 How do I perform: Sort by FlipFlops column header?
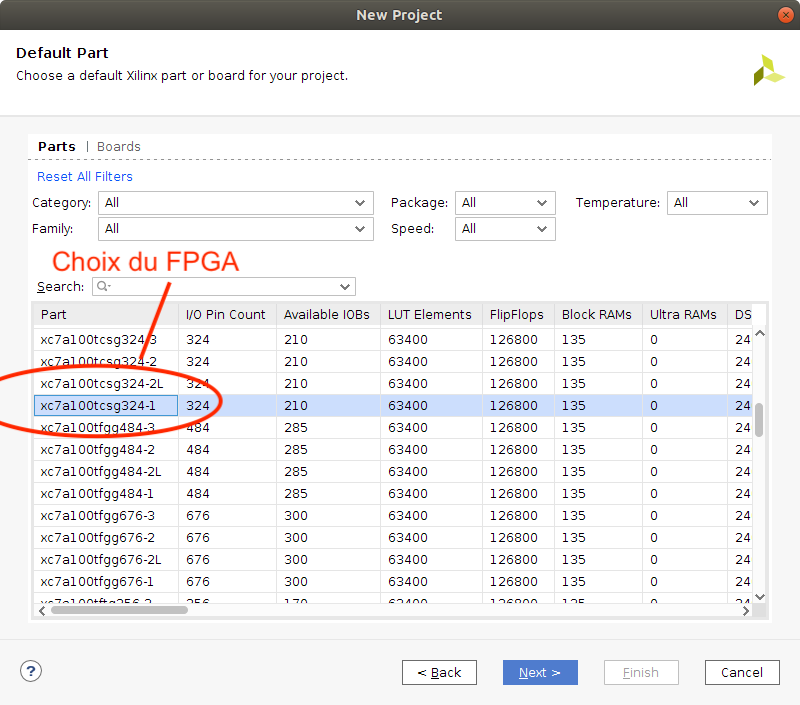pos(518,315)
